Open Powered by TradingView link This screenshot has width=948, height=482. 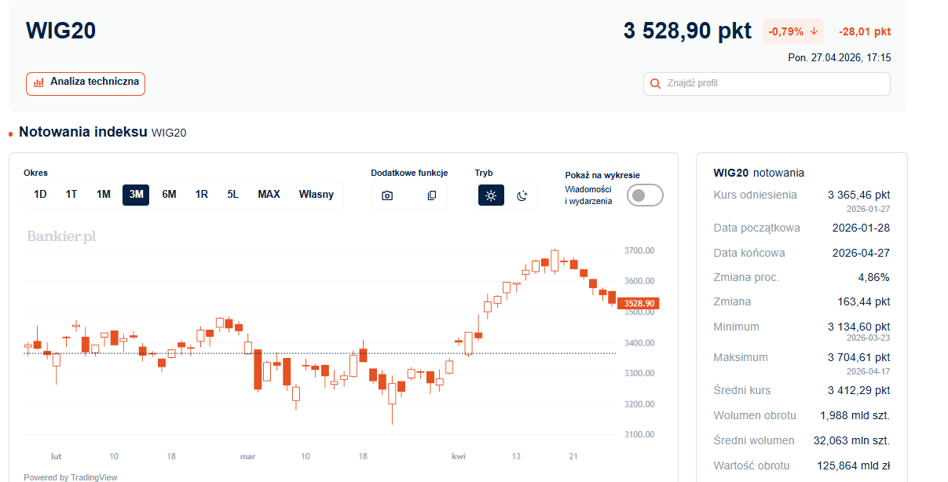coord(70,477)
